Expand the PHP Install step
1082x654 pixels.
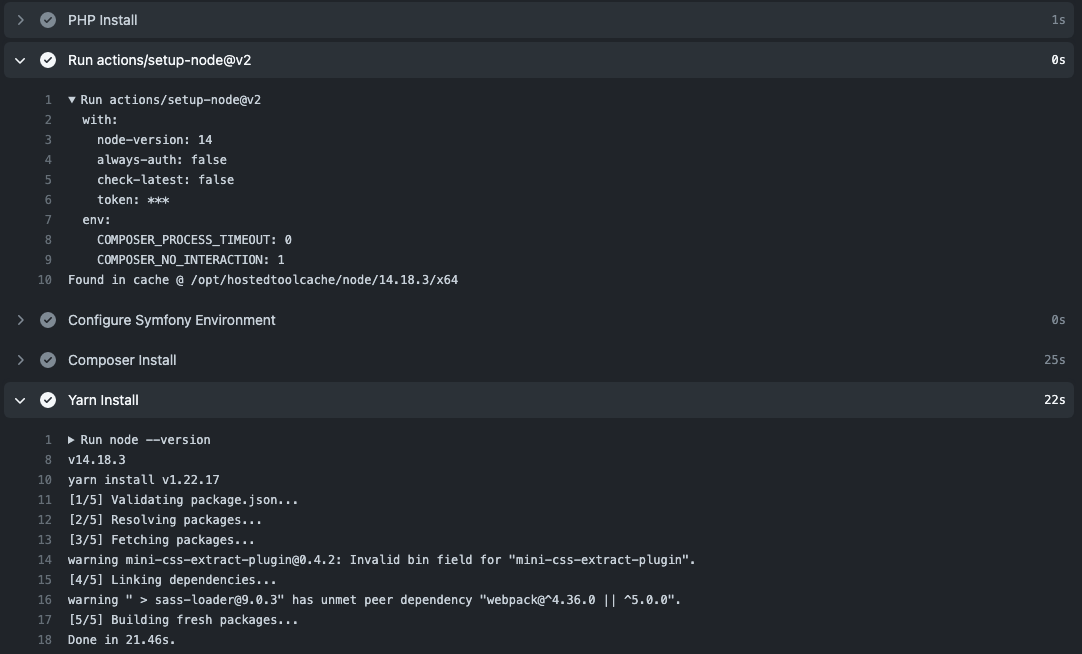coord(20,20)
